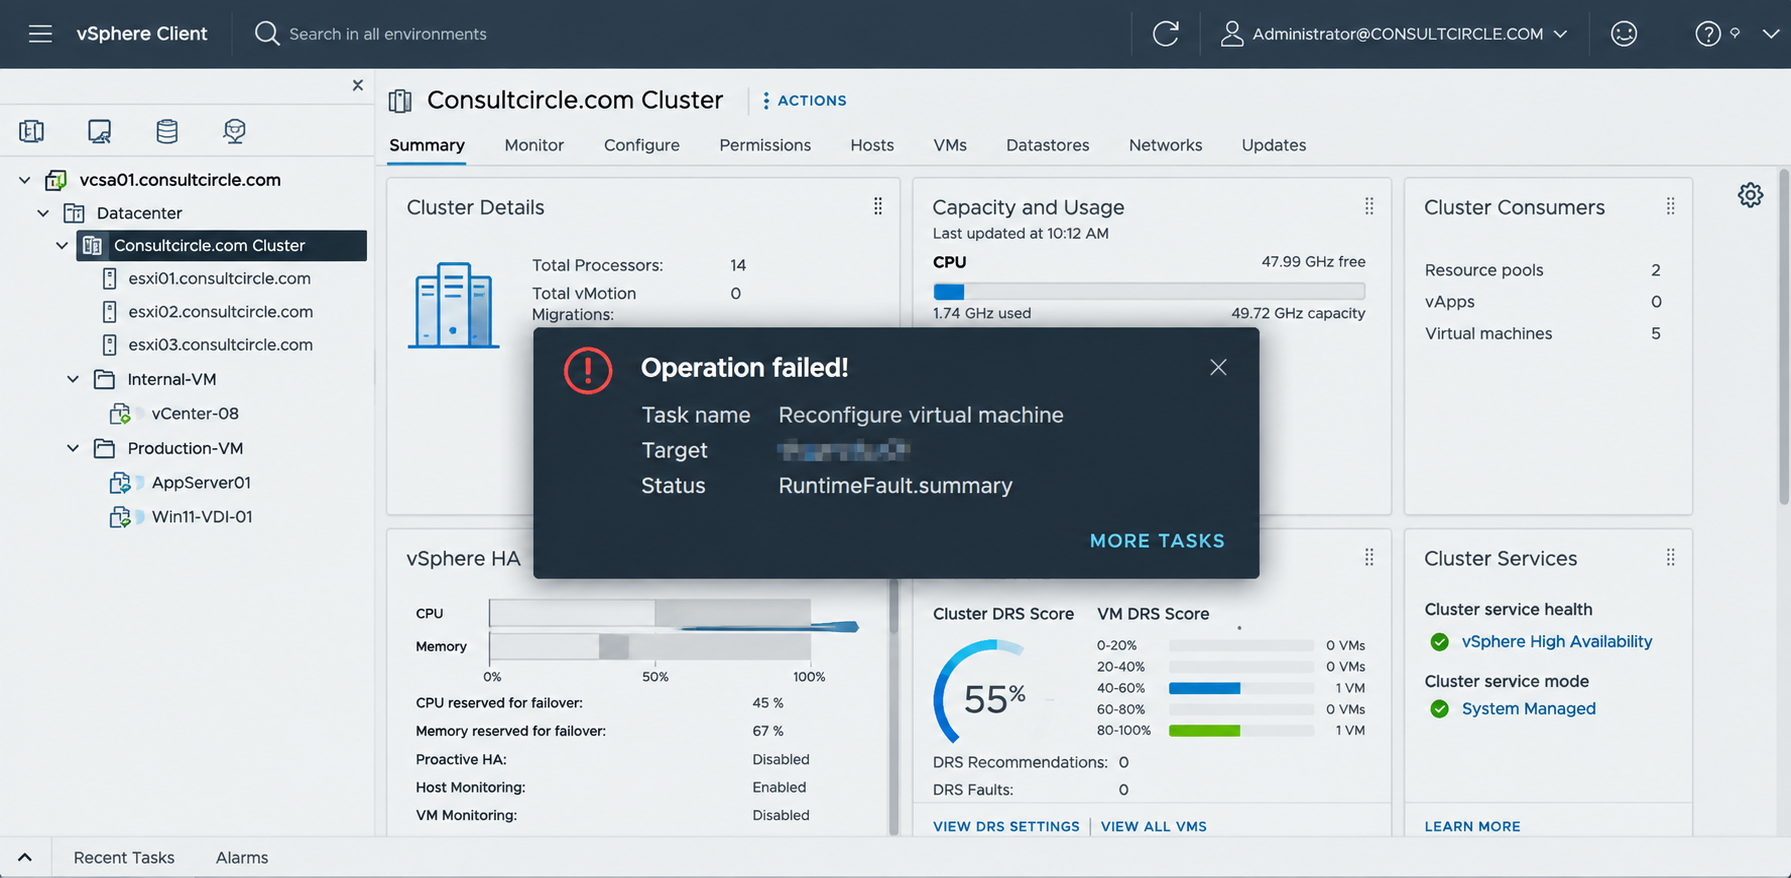Select the Summary tab
Image resolution: width=1791 pixels, height=878 pixels.
427,145
